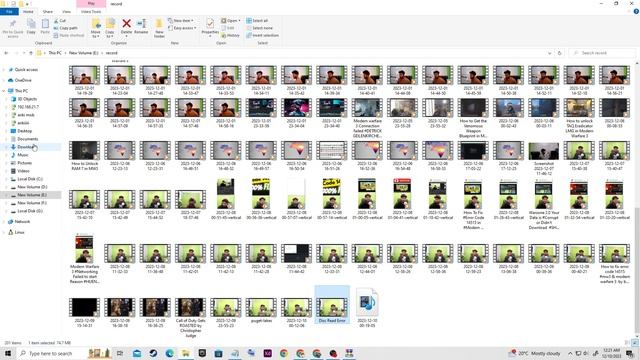
Task: Click Select none in the ribbon
Action: [259, 28]
